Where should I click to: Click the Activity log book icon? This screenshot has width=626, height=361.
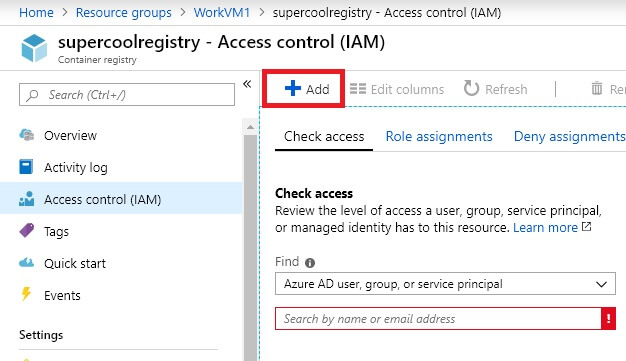[26, 167]
